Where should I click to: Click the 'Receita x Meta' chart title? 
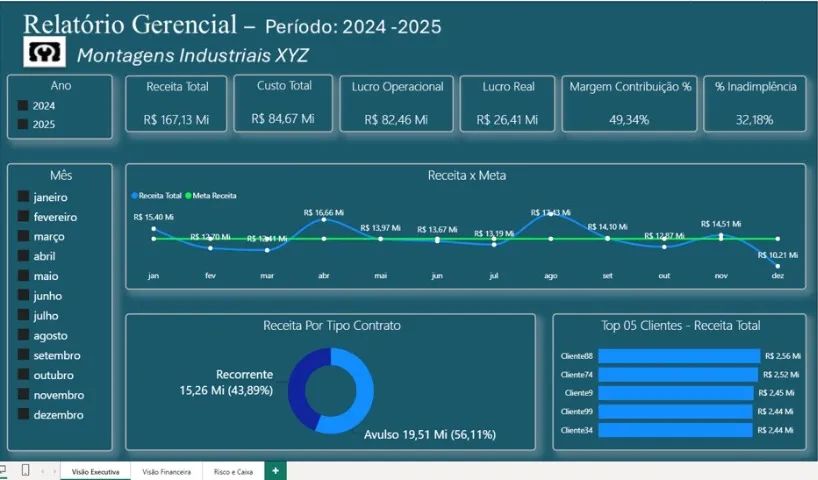(x=467, y=175)
